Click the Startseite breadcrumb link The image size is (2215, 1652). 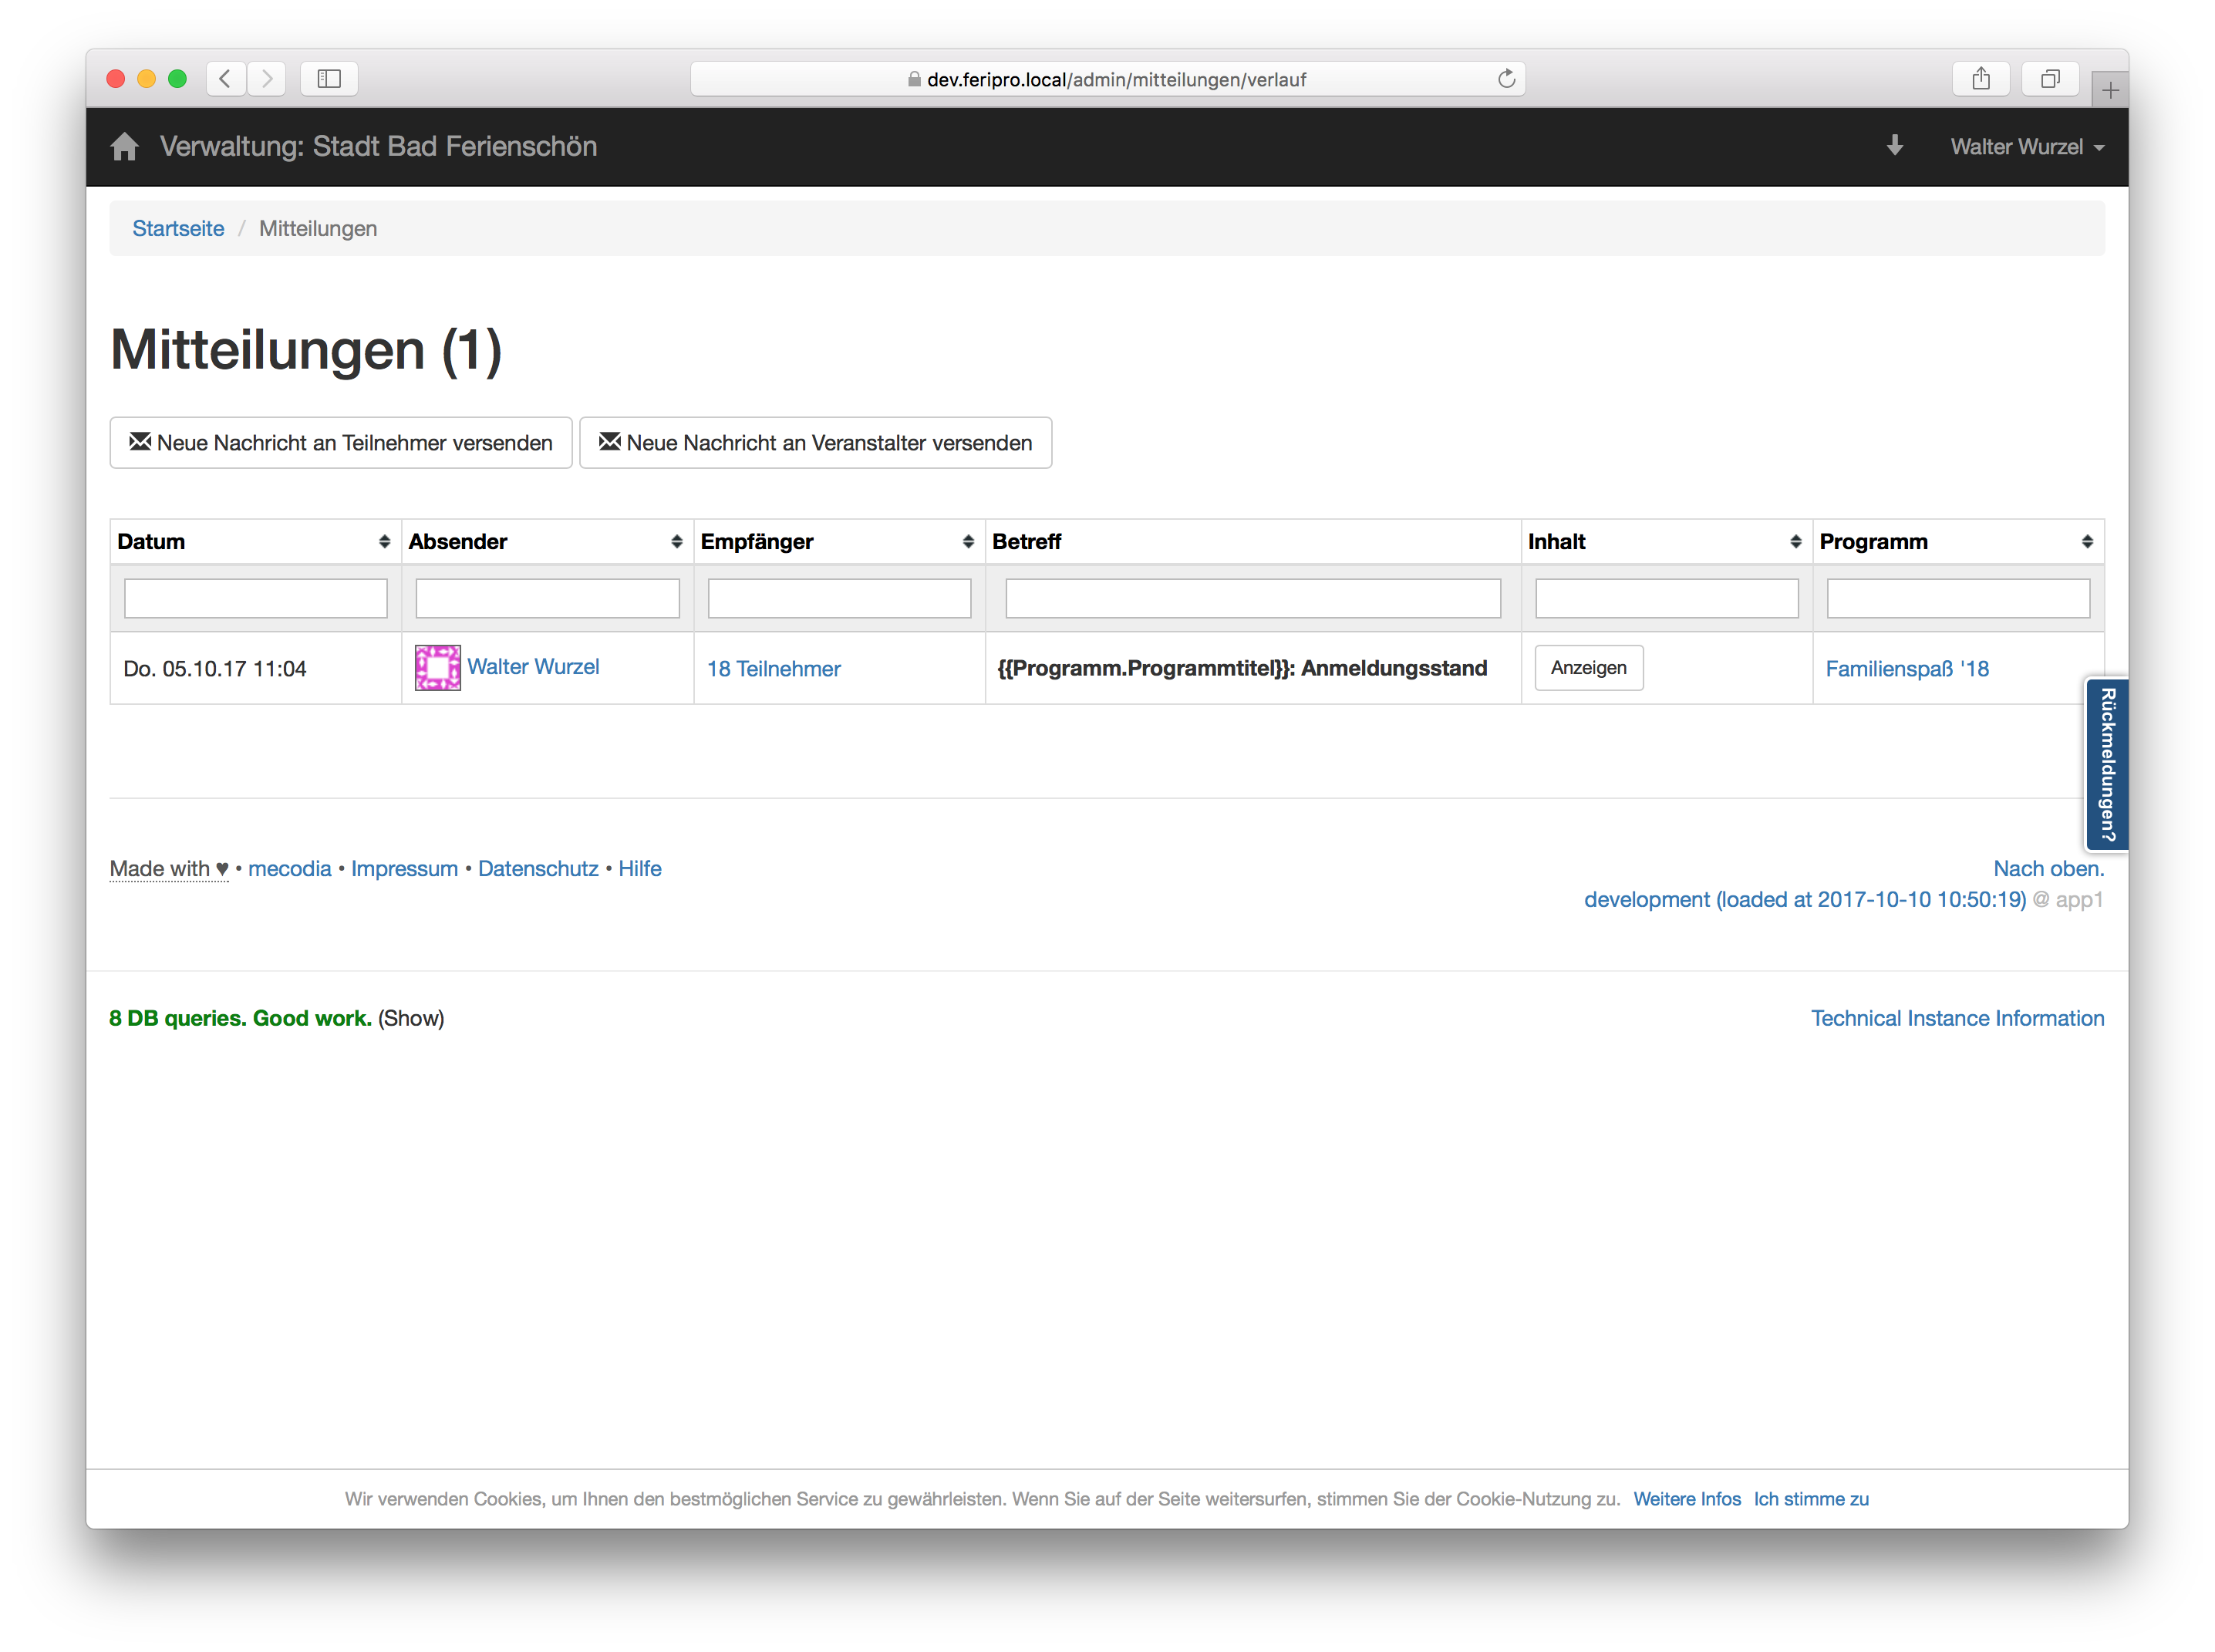pyautogui.click(x=178, y=228)
